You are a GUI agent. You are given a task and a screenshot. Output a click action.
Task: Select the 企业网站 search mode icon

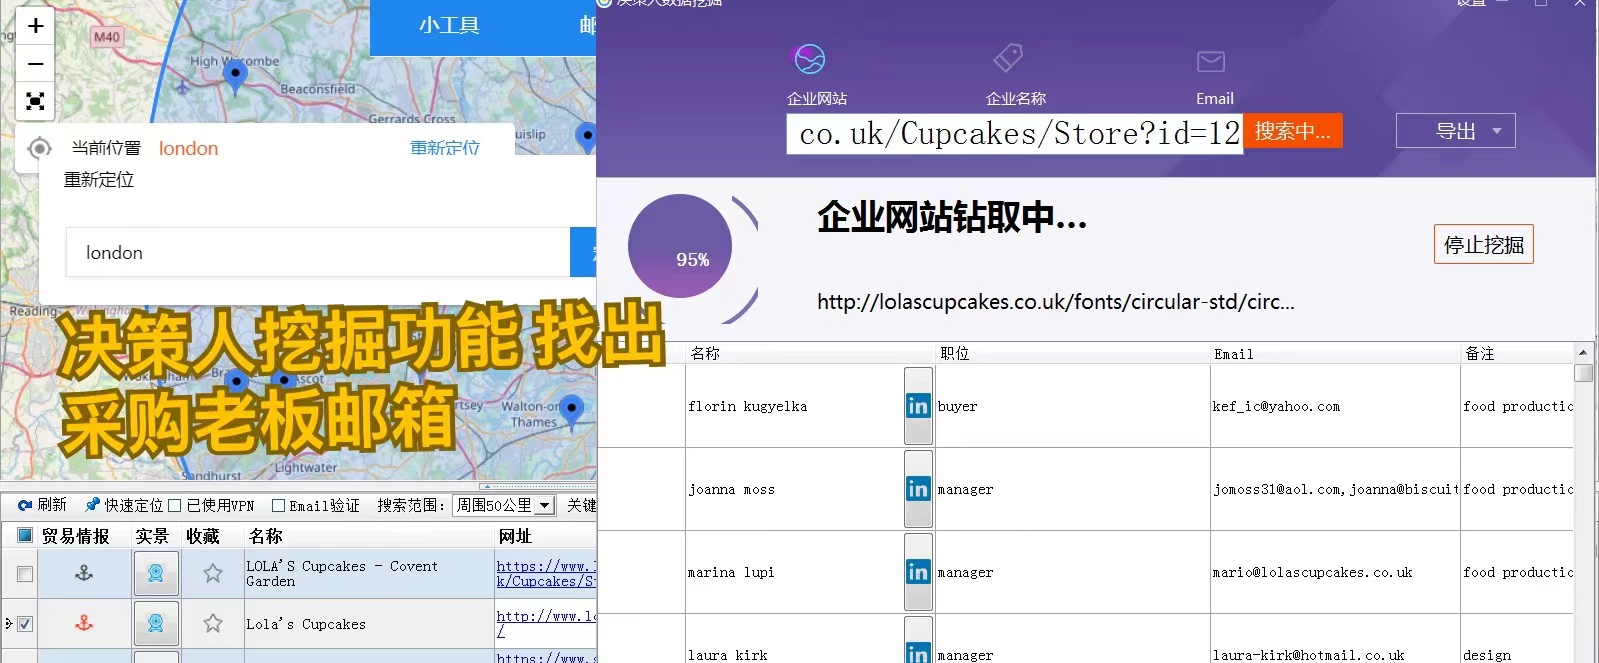tap(809, 60)
